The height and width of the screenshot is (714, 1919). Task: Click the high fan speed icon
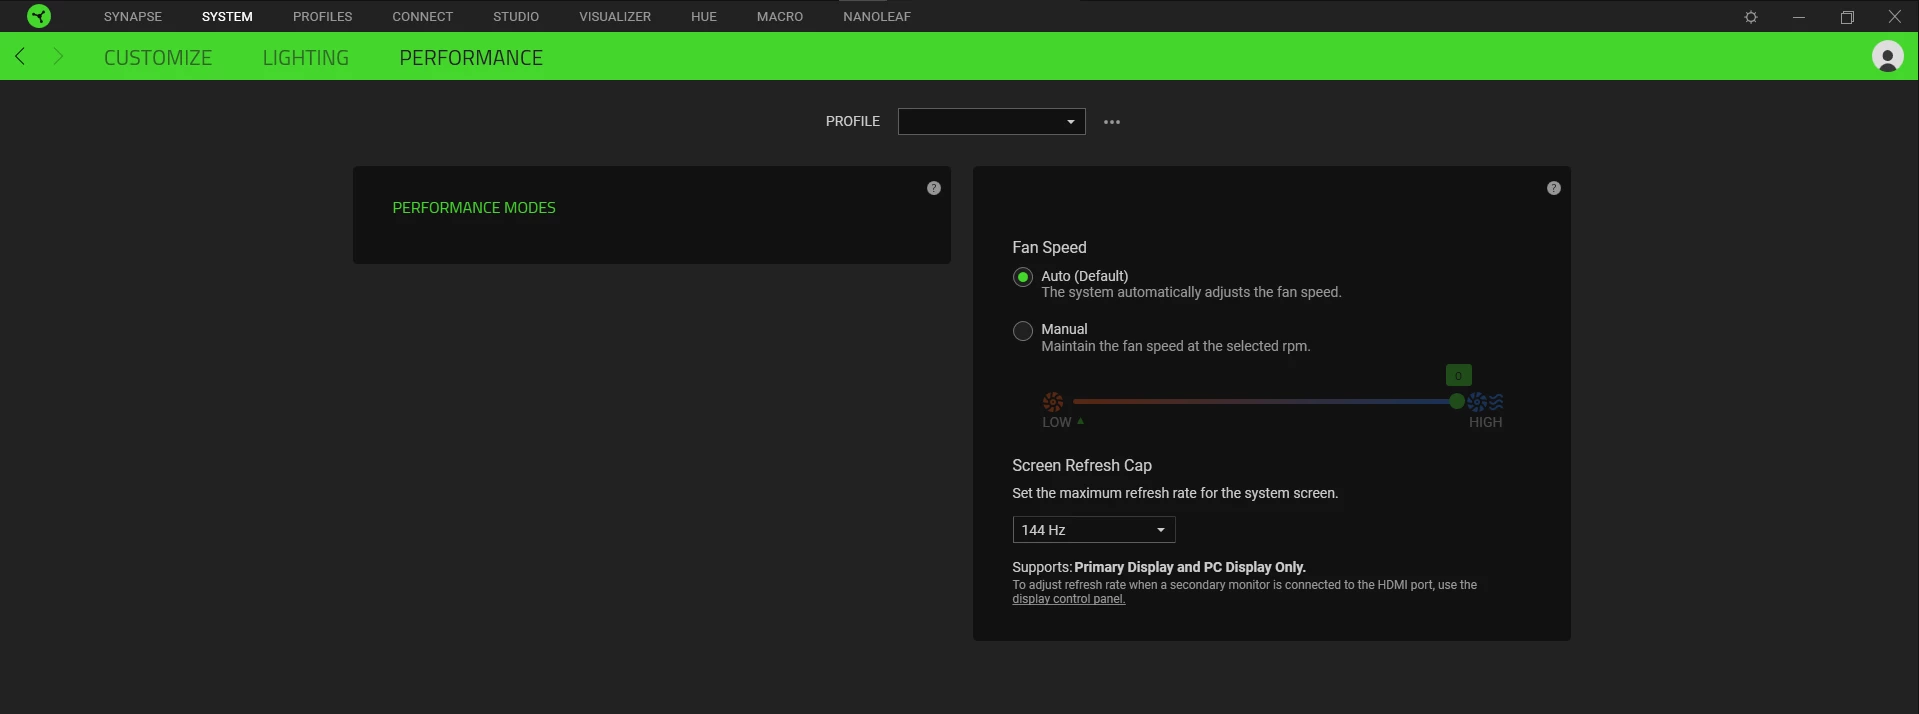(x=1485, y=402)
